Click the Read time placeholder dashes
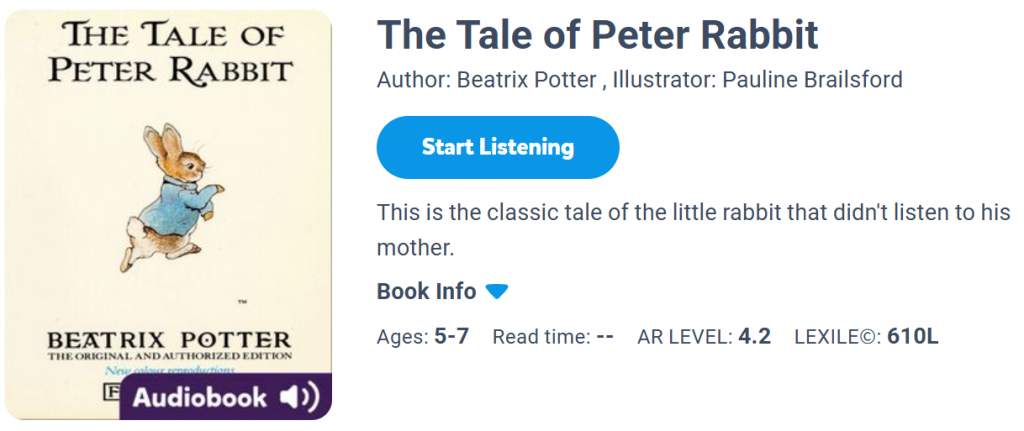The height and width of the screenshot is (431, 1024). click(604, 337)
